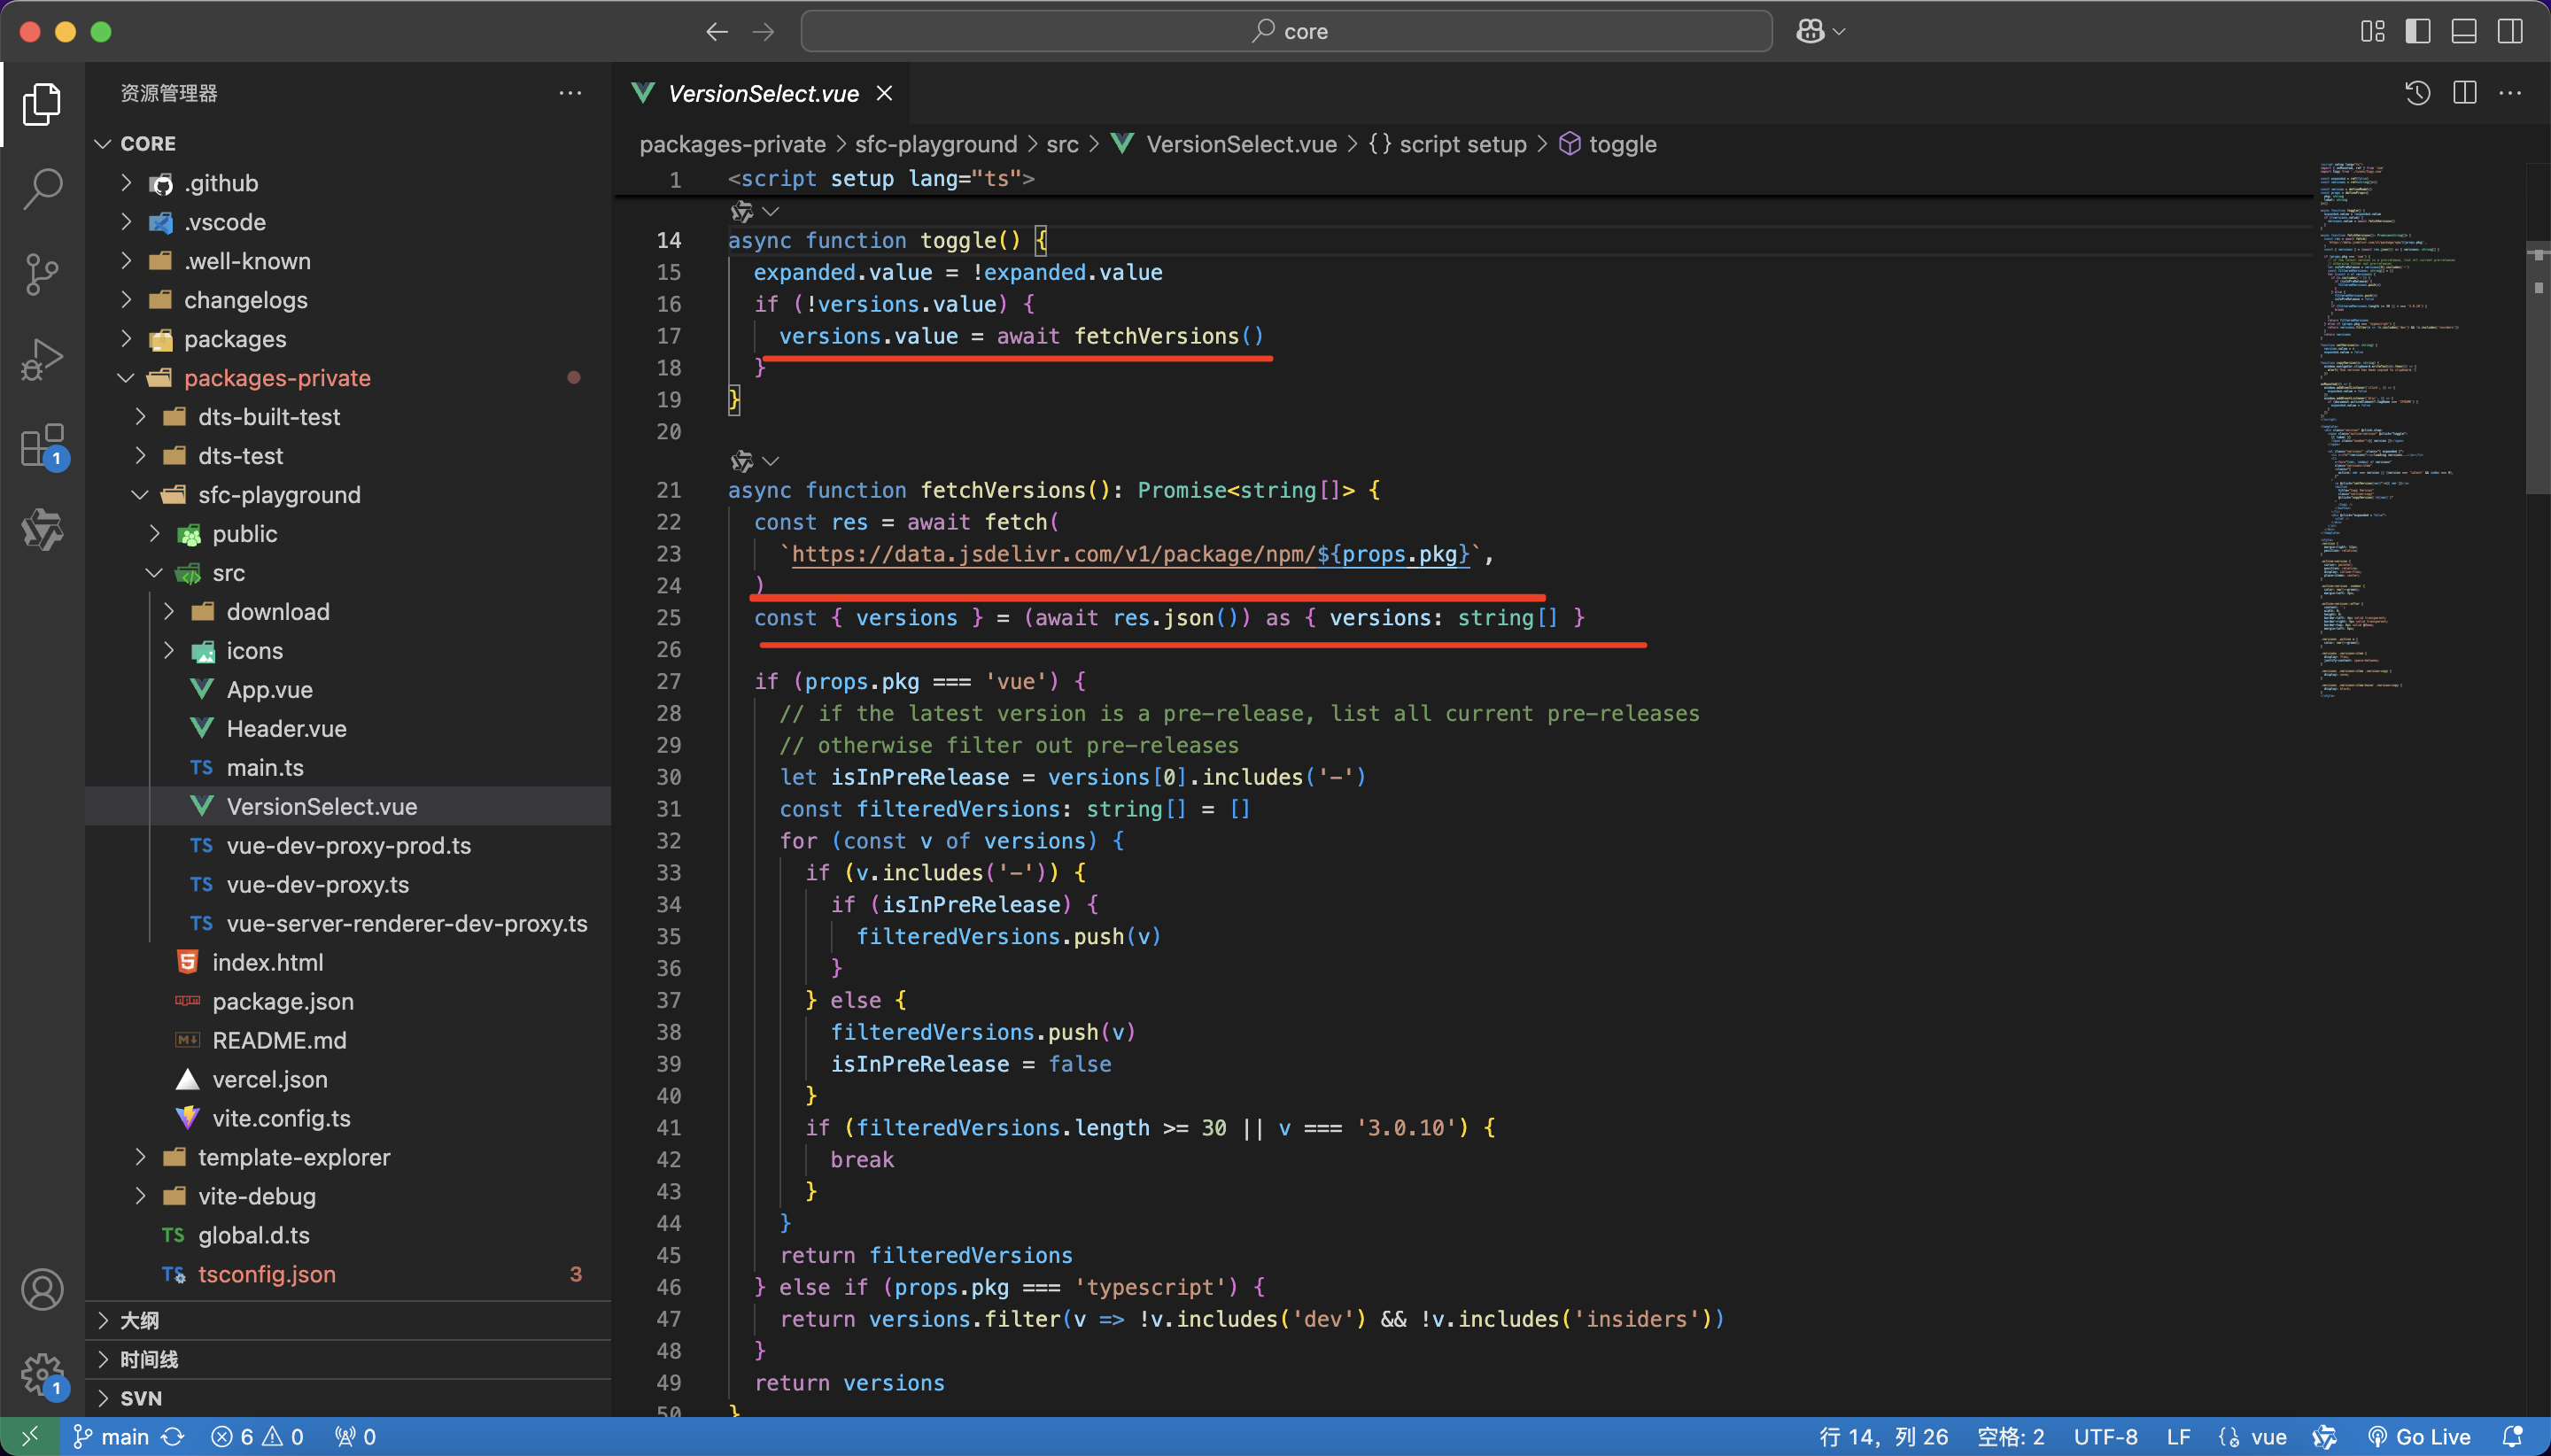The height and width of the screenshot is (1456, 2551).
Task: Expand the download folder
Action: tap(277, 612)
